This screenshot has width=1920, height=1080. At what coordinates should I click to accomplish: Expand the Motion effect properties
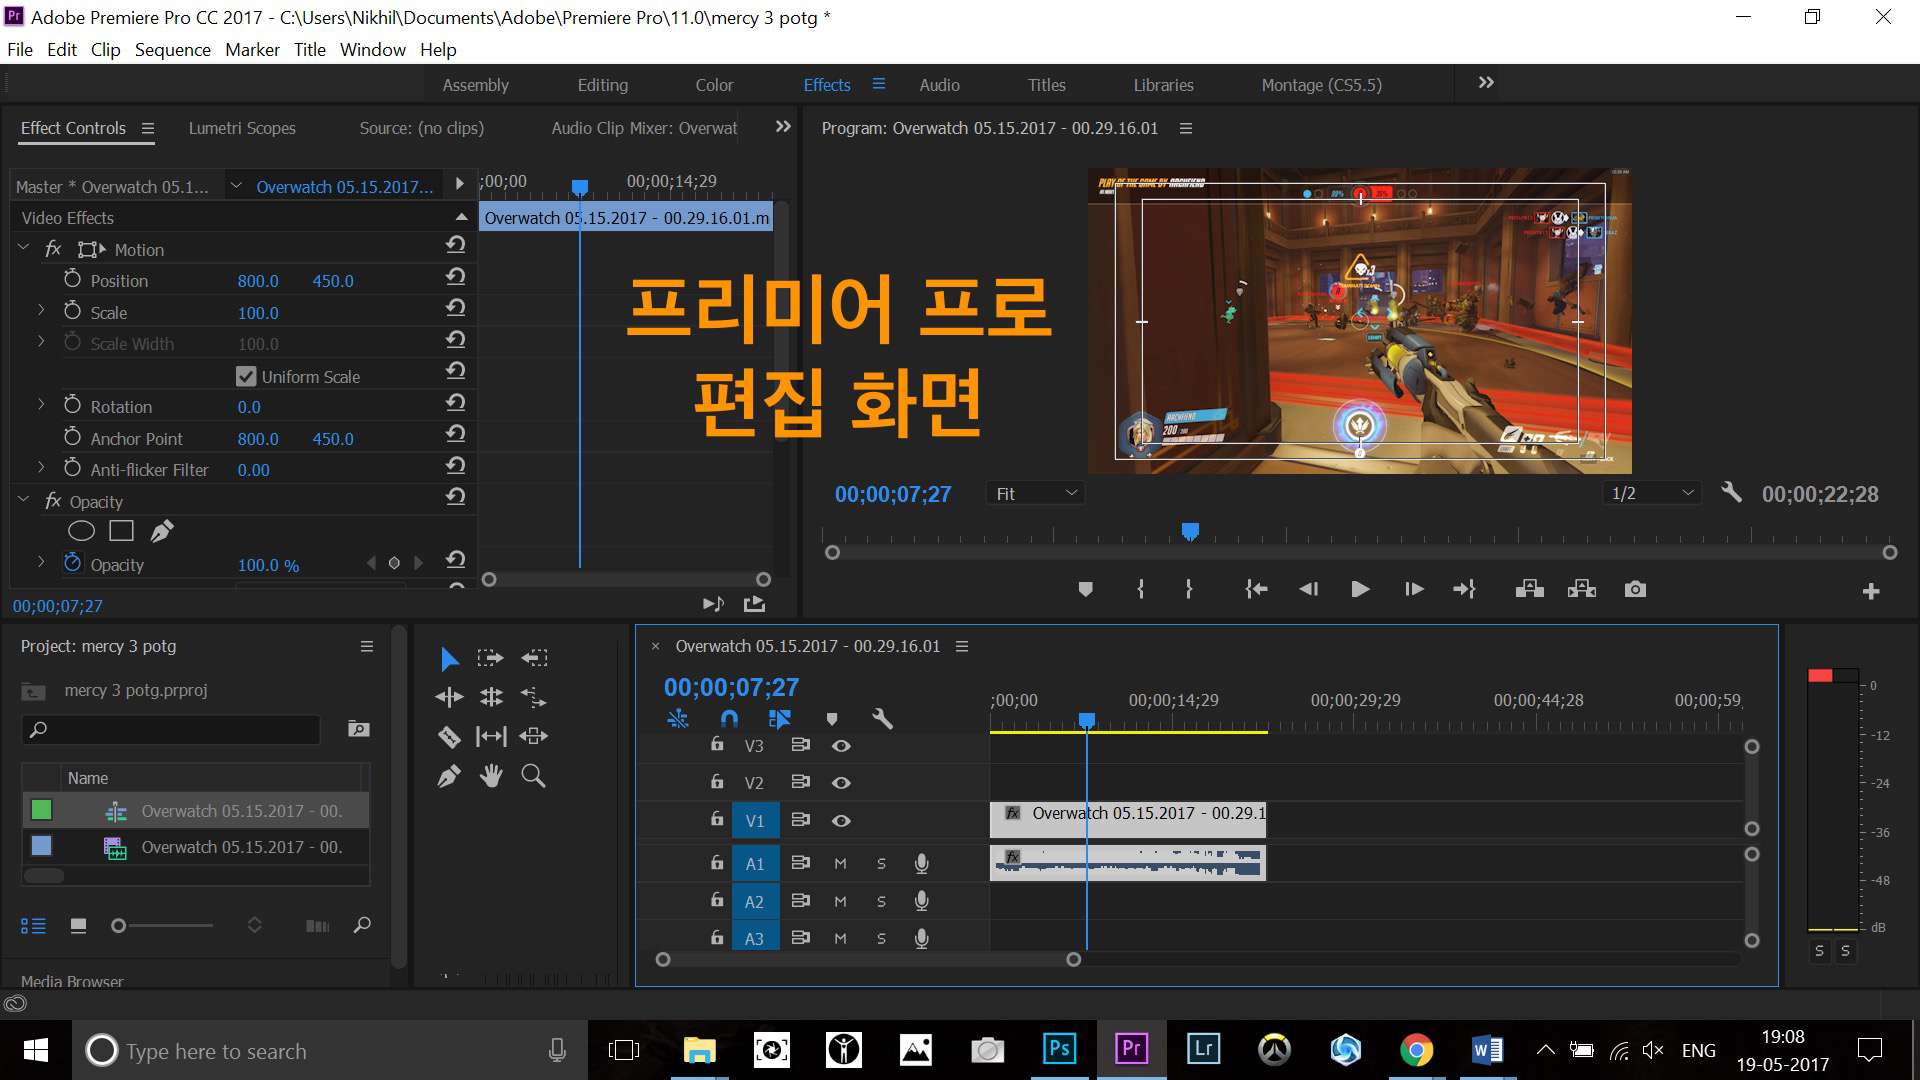coord(24,249)
